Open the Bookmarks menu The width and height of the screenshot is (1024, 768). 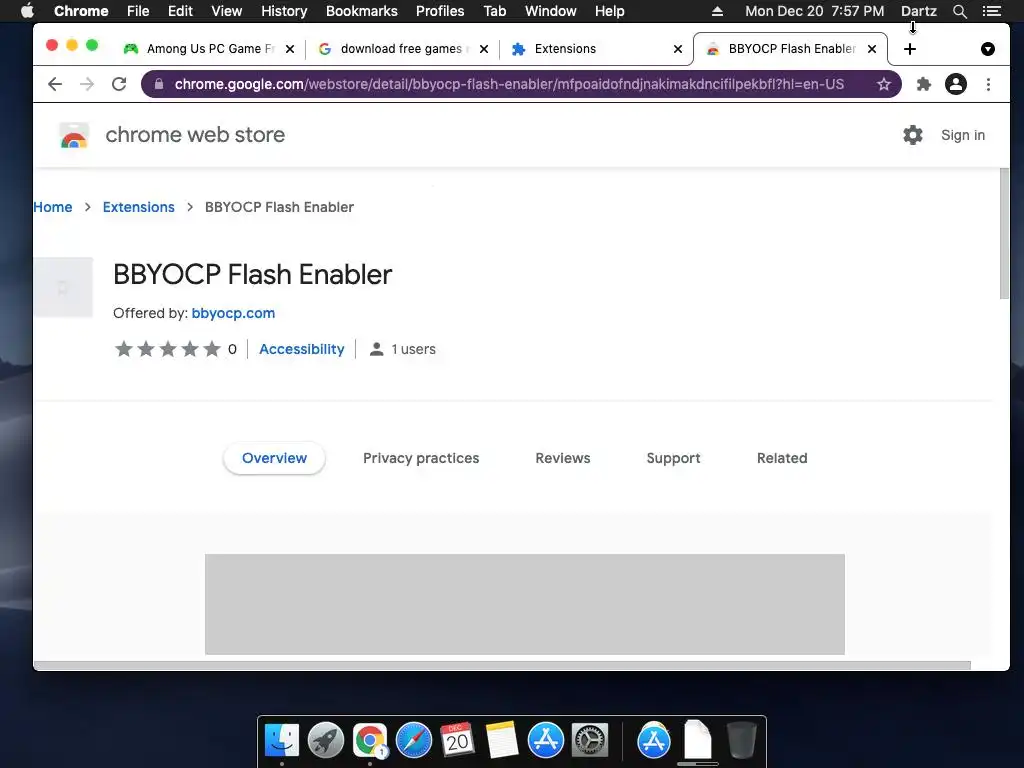362,11
